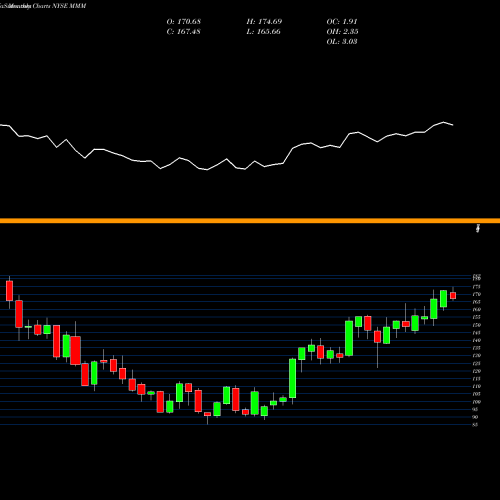This screenshot has height=500, width=500.
Task: Click the 90 price axis label
Action: (476, 417)
